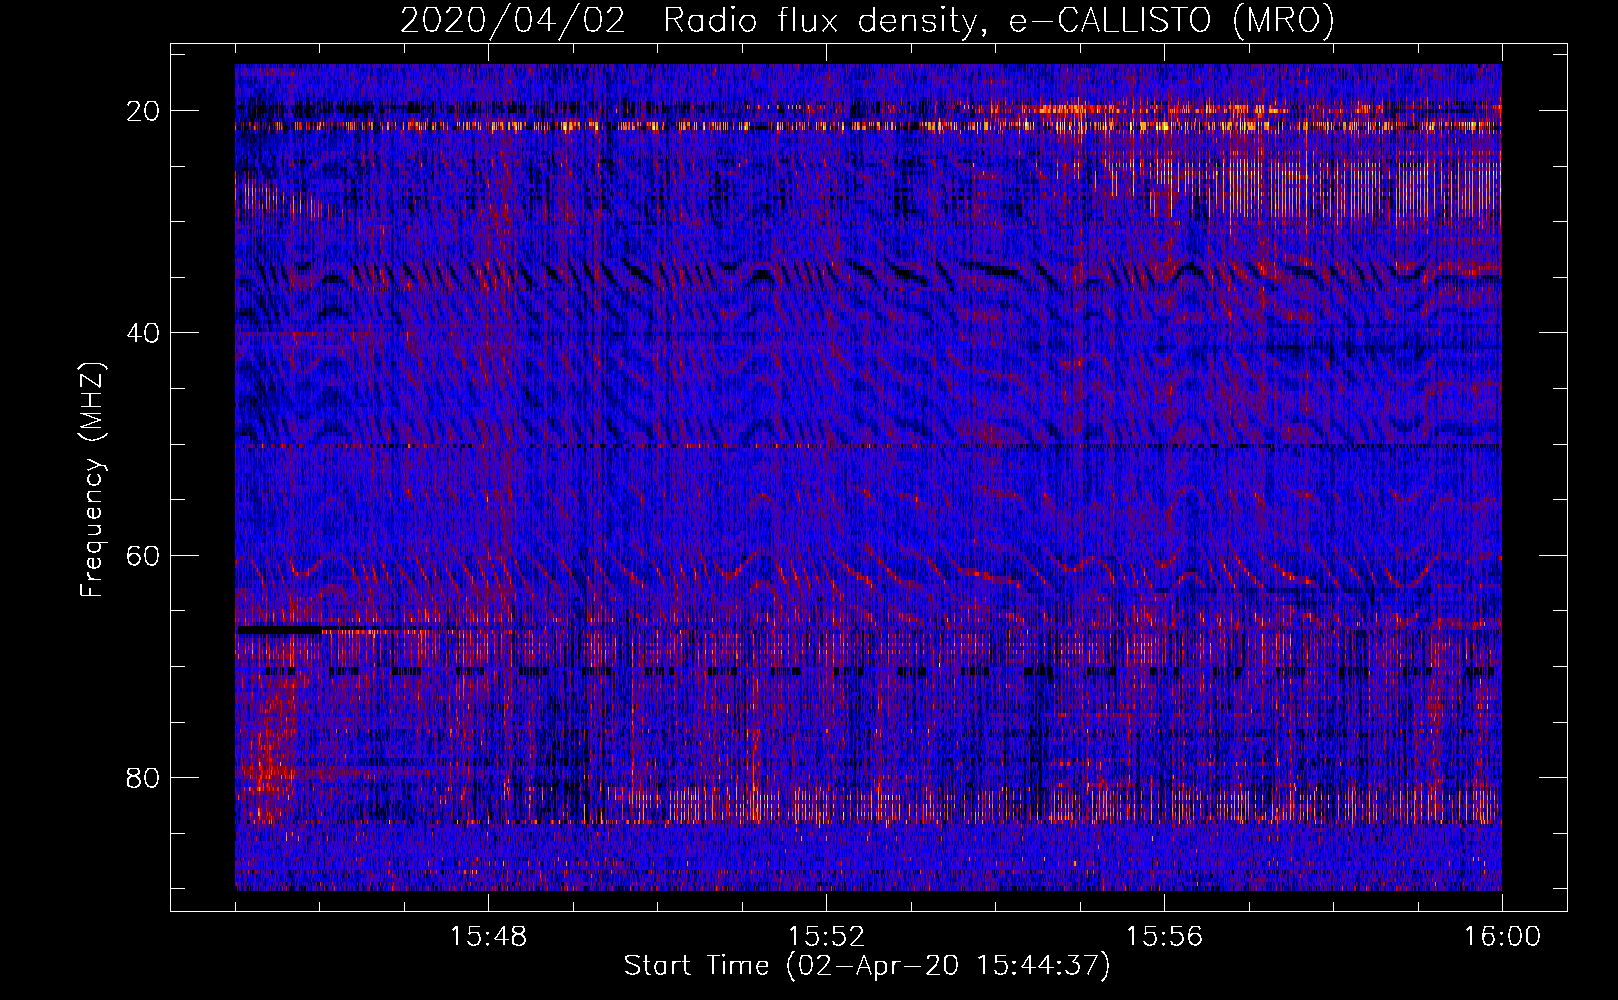The image size is (1618, 1000).
Task: Click the 15:52 time tick label
Action: (826, 937)
